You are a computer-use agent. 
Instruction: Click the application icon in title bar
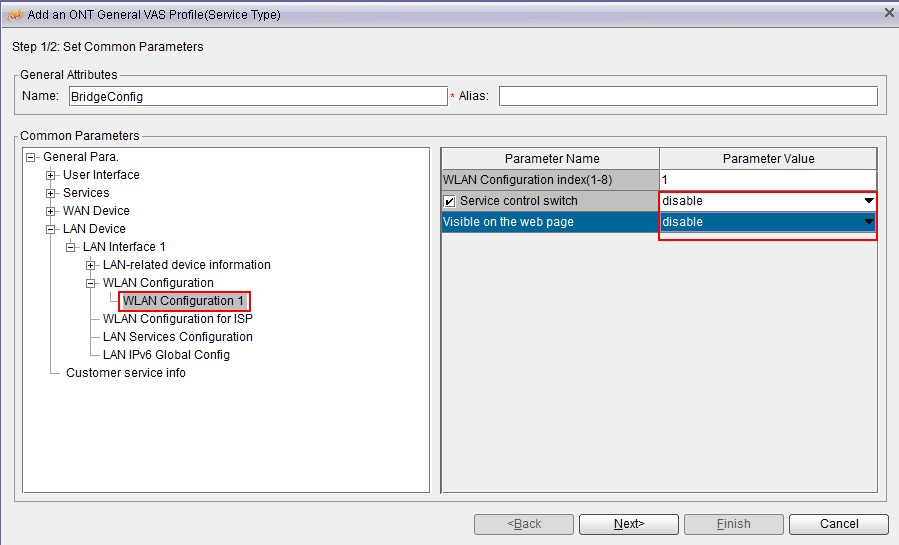[14, 14]
